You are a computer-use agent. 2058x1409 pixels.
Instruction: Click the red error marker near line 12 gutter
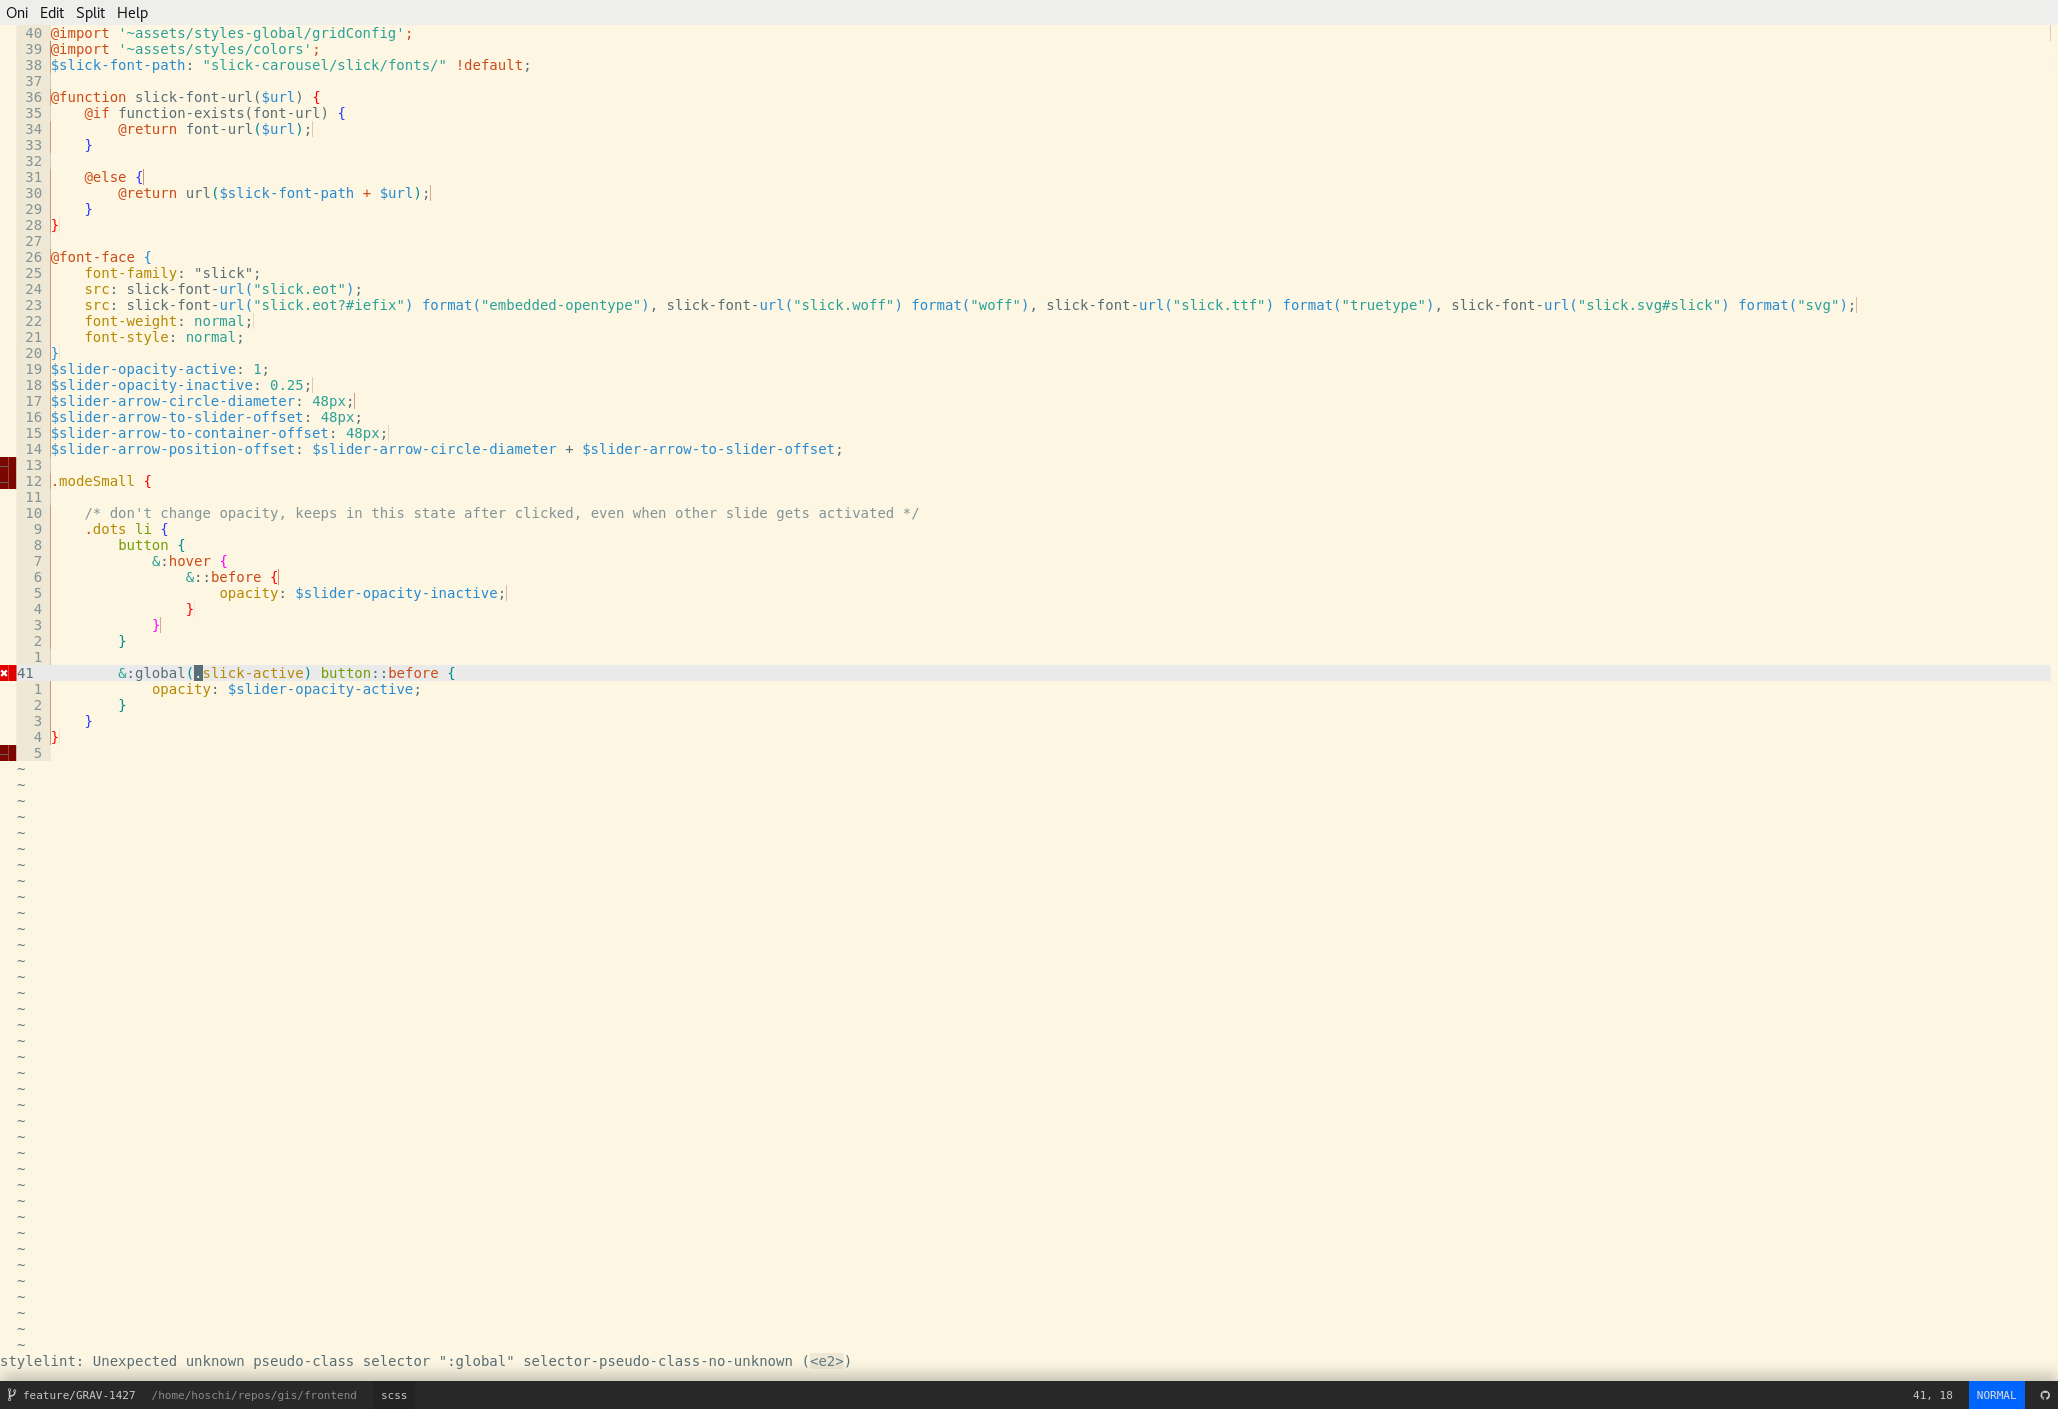point(7,473)
